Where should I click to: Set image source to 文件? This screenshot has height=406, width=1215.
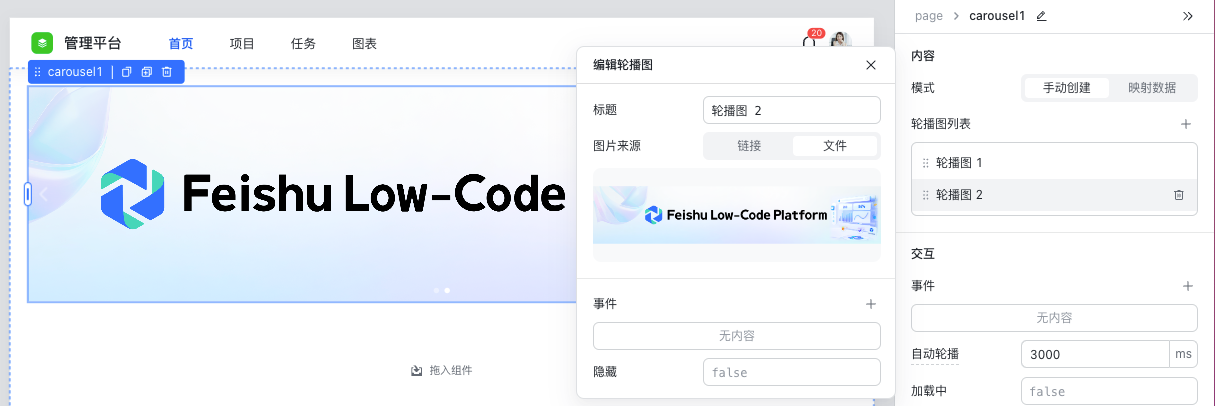[x=835, y=146]
